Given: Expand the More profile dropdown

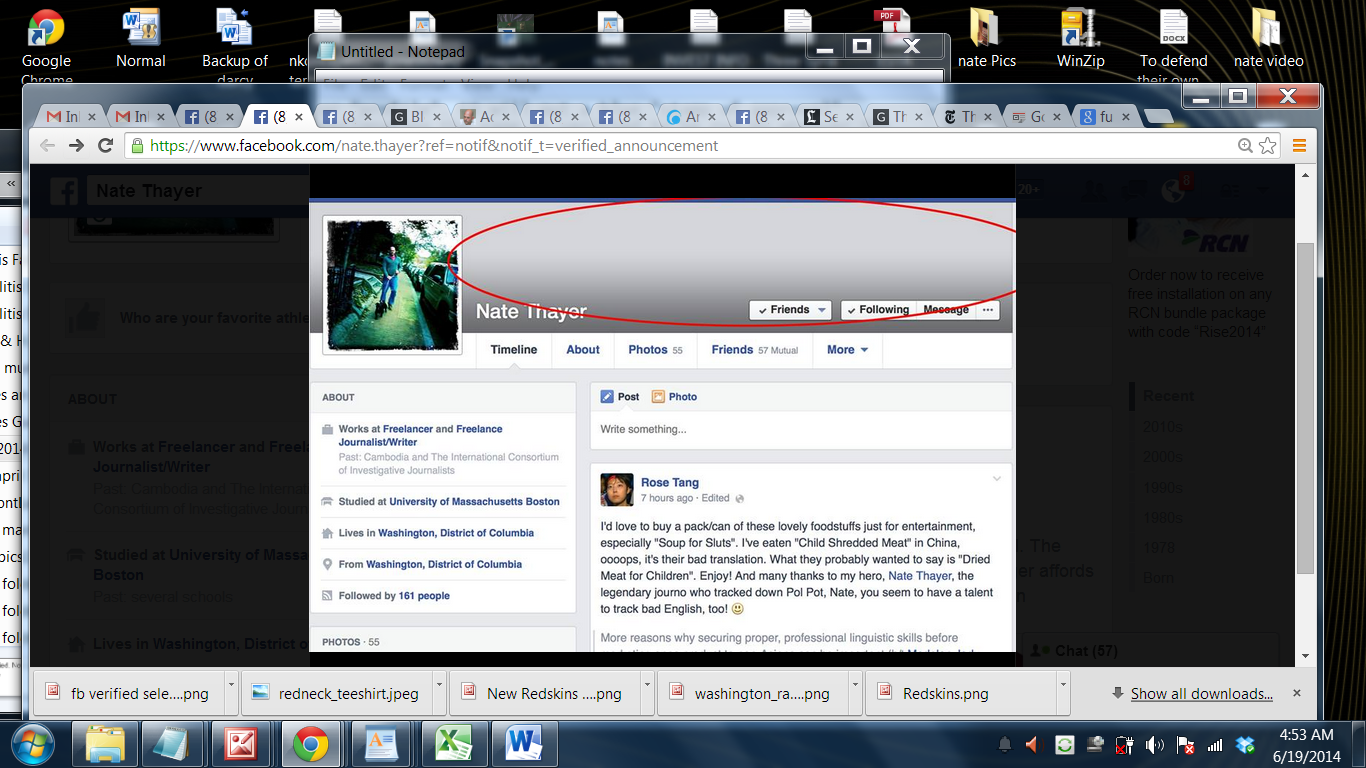Looking at the screenshot, I should [847, 350].
